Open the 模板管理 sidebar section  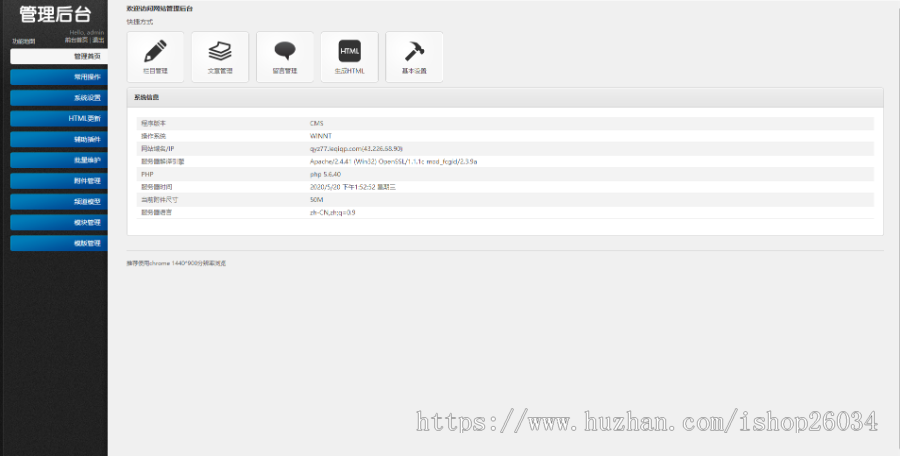coord(59,243)
